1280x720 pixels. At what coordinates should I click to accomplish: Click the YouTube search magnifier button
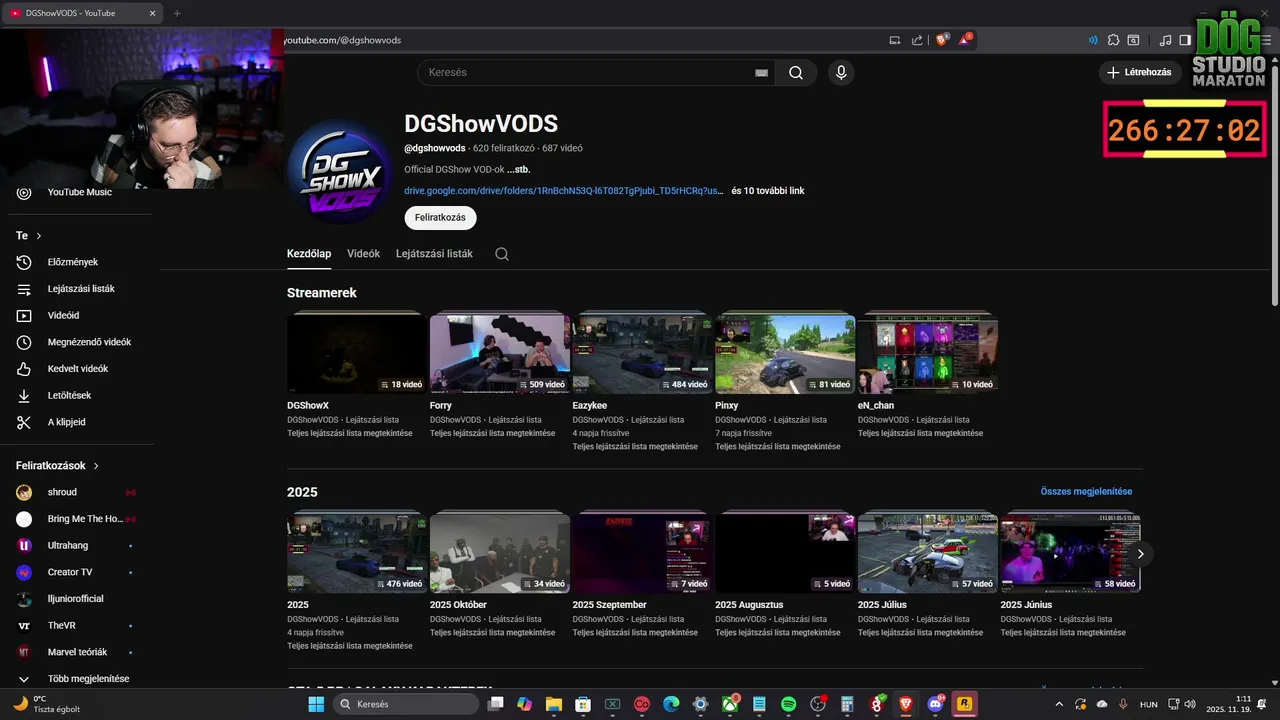(x=796, y=72)
